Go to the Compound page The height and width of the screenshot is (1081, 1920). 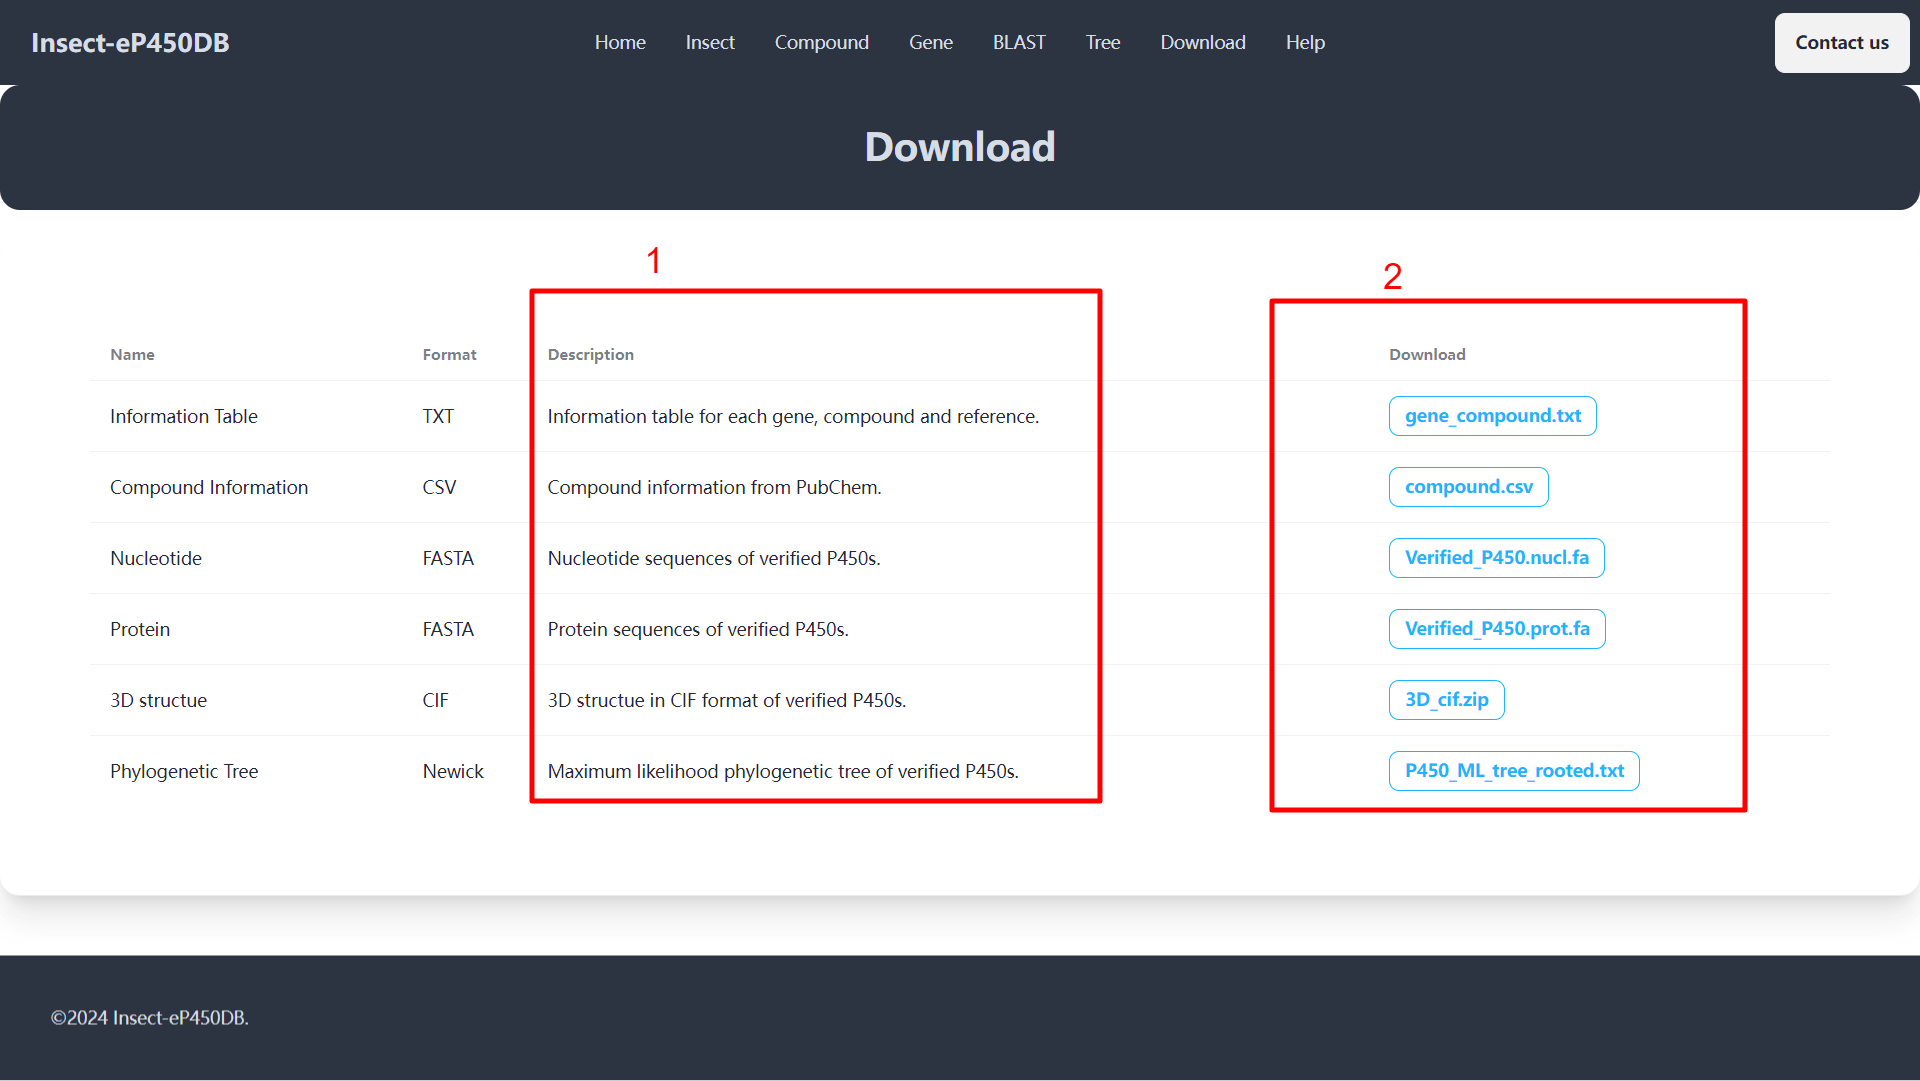(821, 42)
